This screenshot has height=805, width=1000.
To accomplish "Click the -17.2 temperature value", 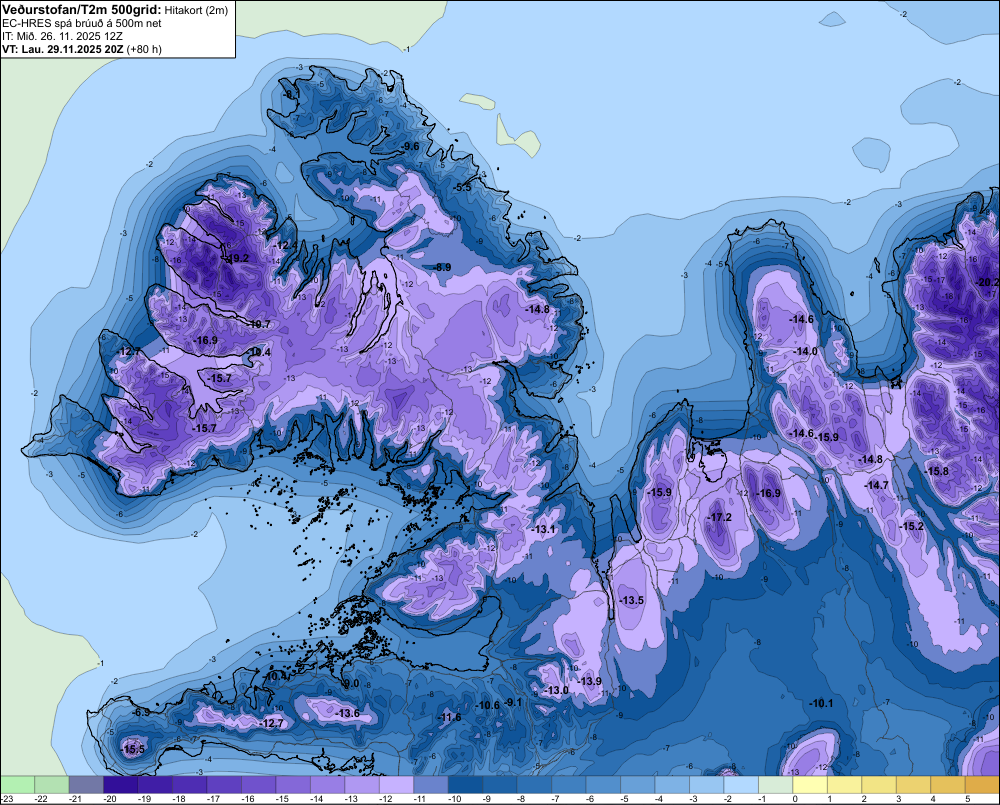I will (x=720, y=517).
